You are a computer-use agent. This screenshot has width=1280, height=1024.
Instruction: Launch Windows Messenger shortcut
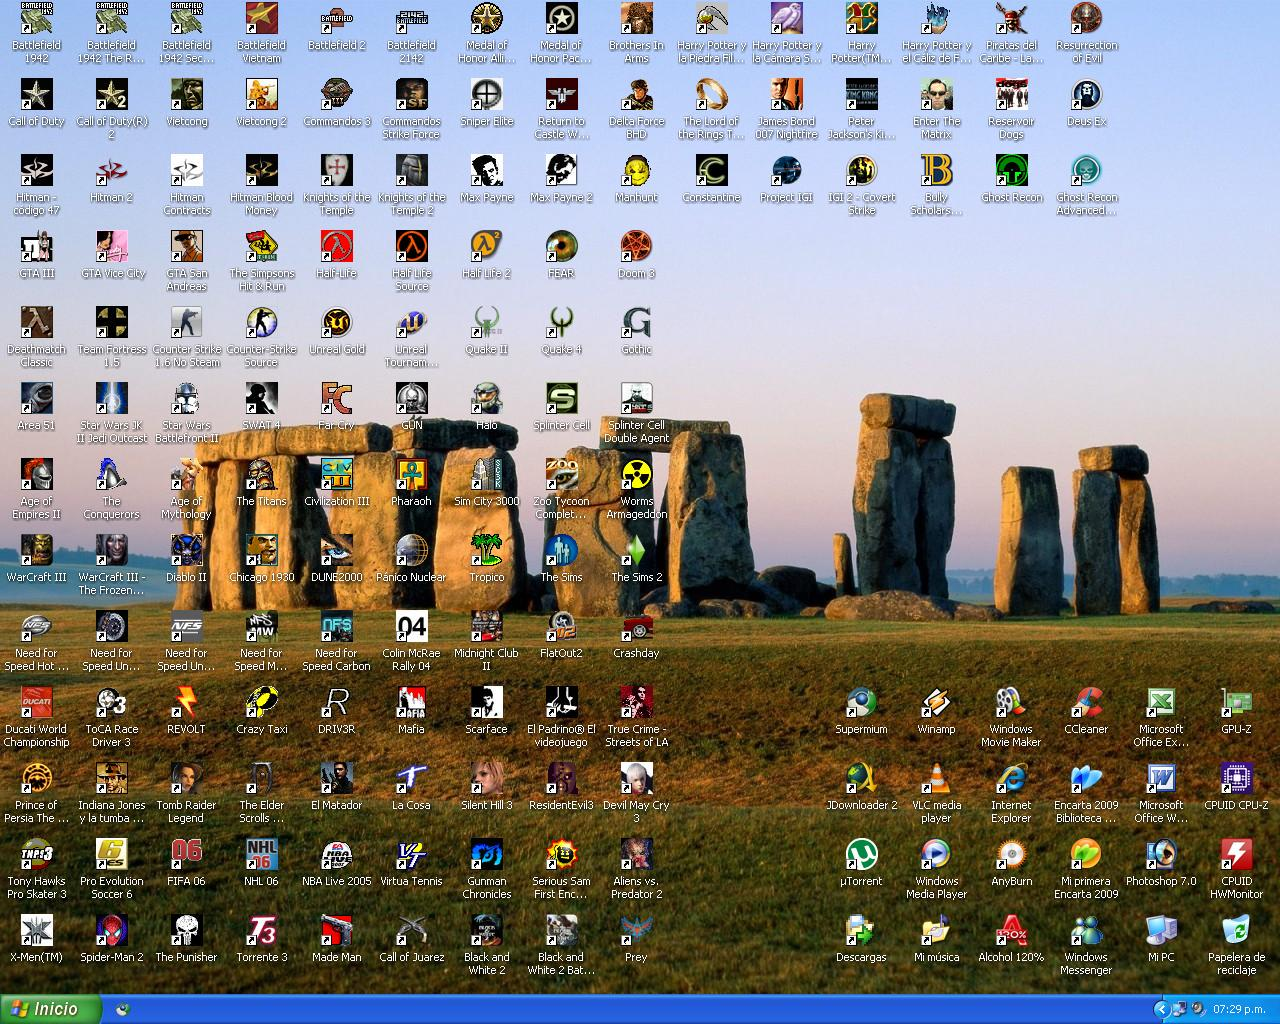(x=1087, y=946)
